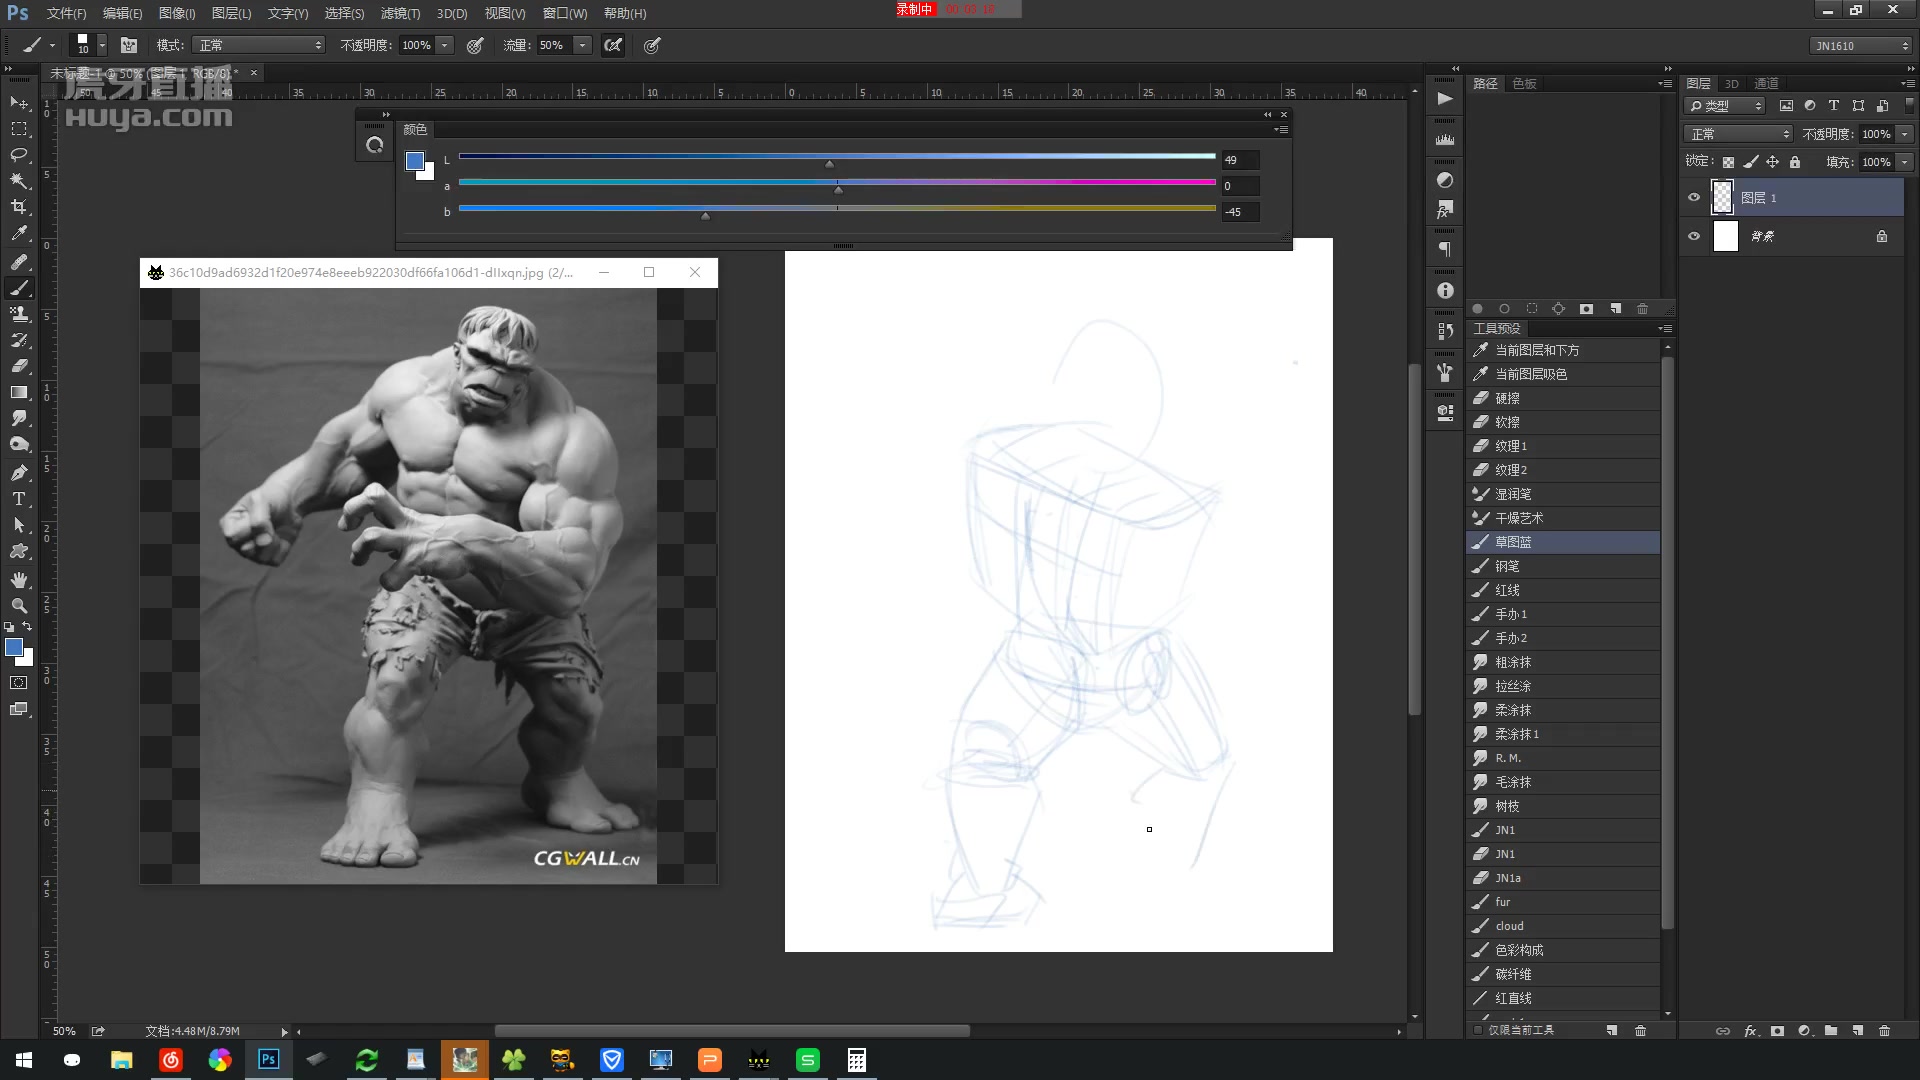Screen dimensions: 1920x1080
Task: Open the flow 50% dropdown arrow
Action: tap(582, 45)
